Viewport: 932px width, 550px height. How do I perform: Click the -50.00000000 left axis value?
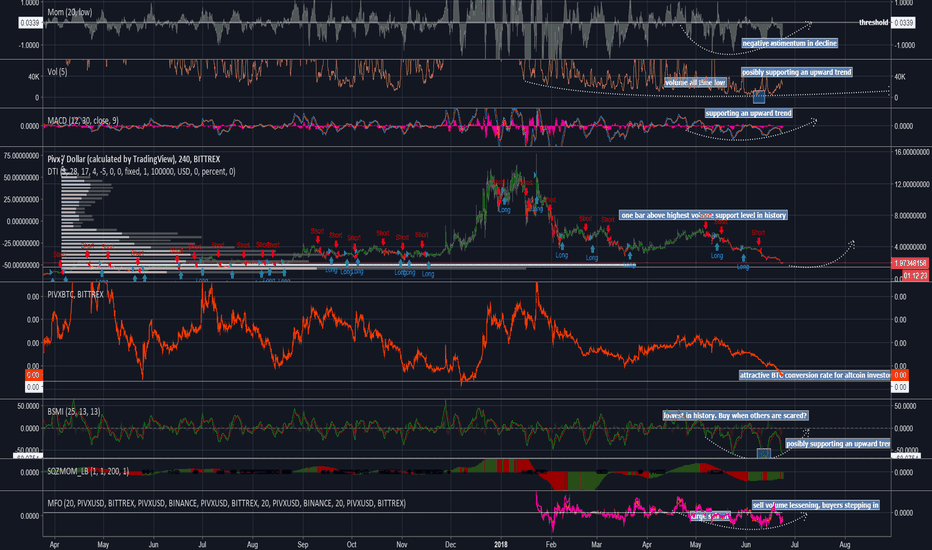[21, 265]
